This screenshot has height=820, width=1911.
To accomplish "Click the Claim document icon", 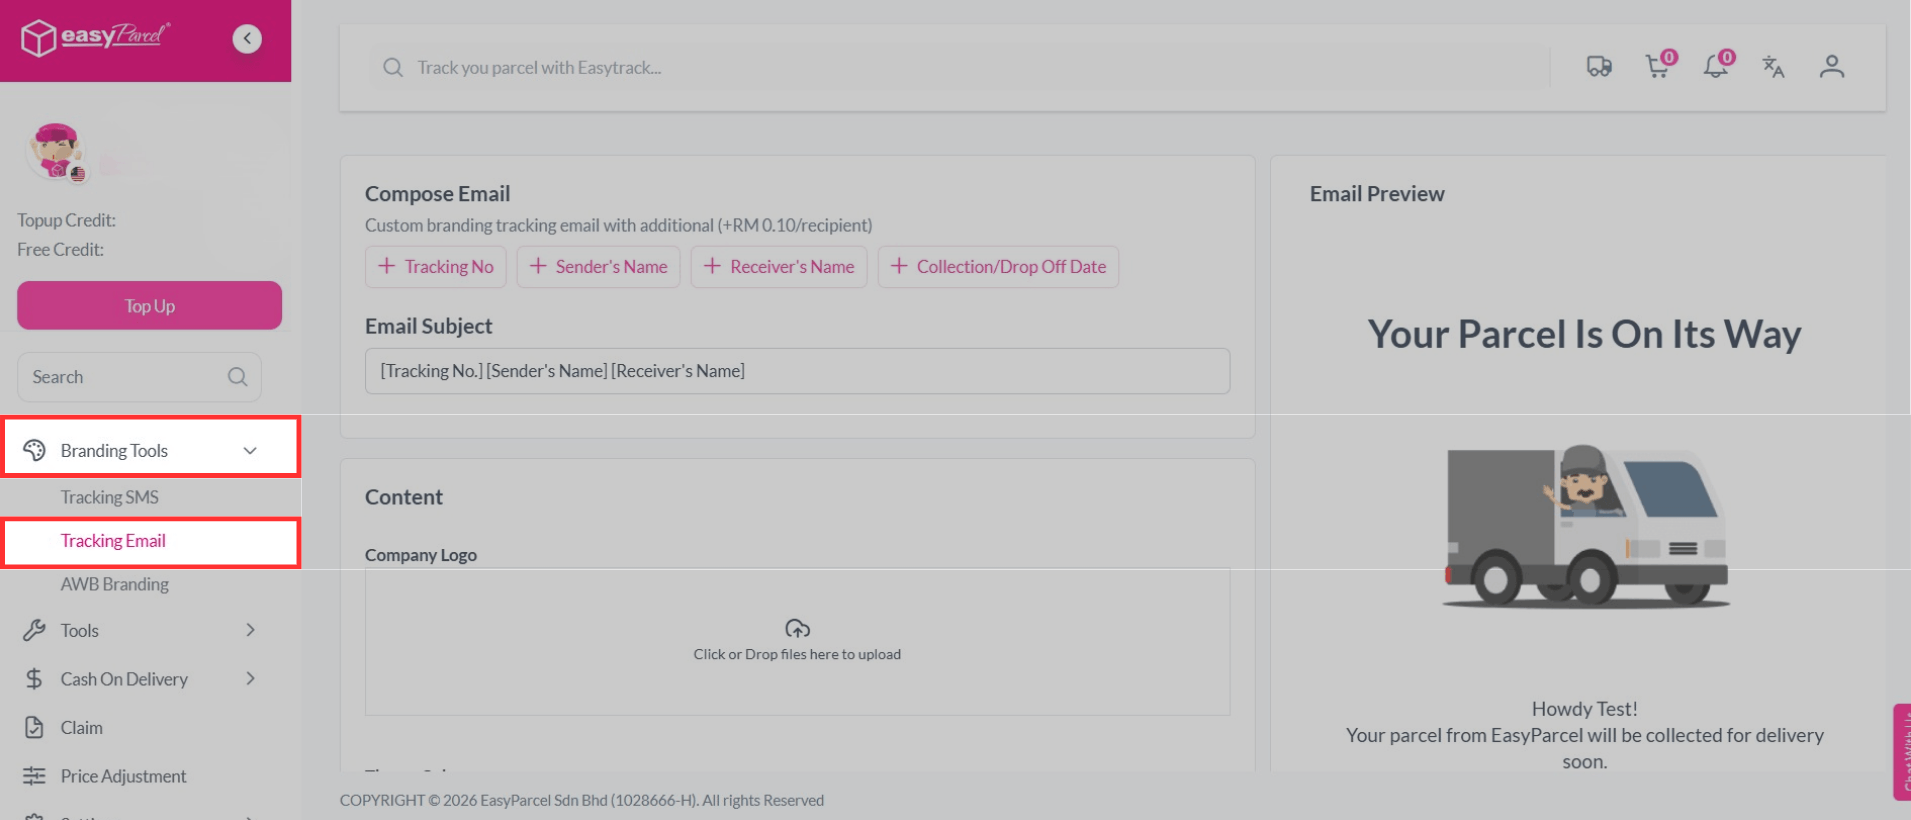I will (34, 727).
